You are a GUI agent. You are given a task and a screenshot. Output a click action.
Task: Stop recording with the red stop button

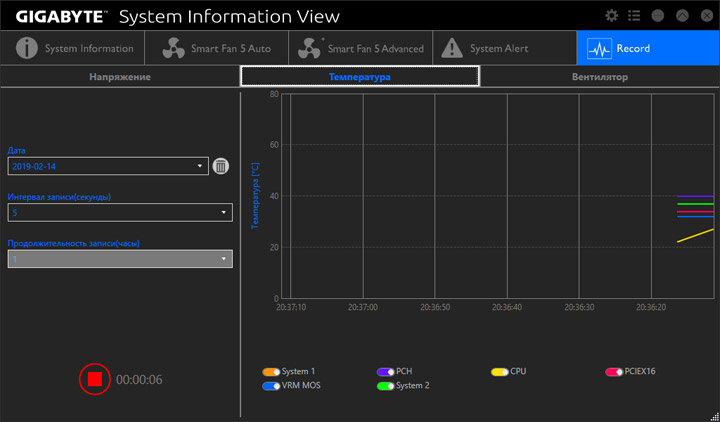point(95,379)
